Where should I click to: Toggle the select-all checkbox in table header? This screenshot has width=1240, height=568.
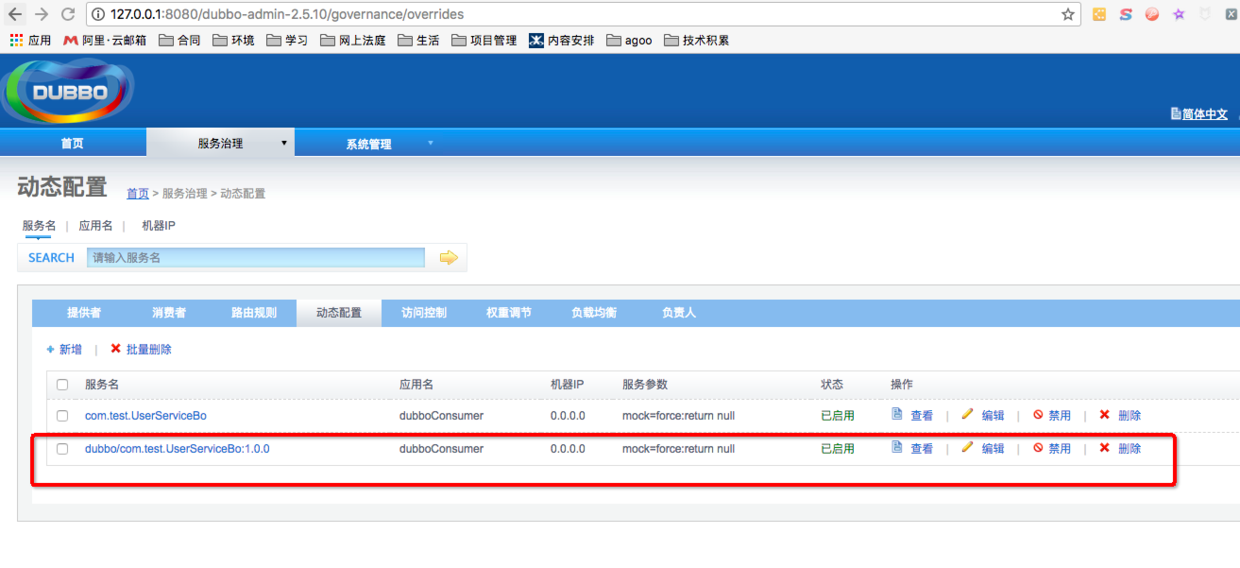tap(63, 384)
